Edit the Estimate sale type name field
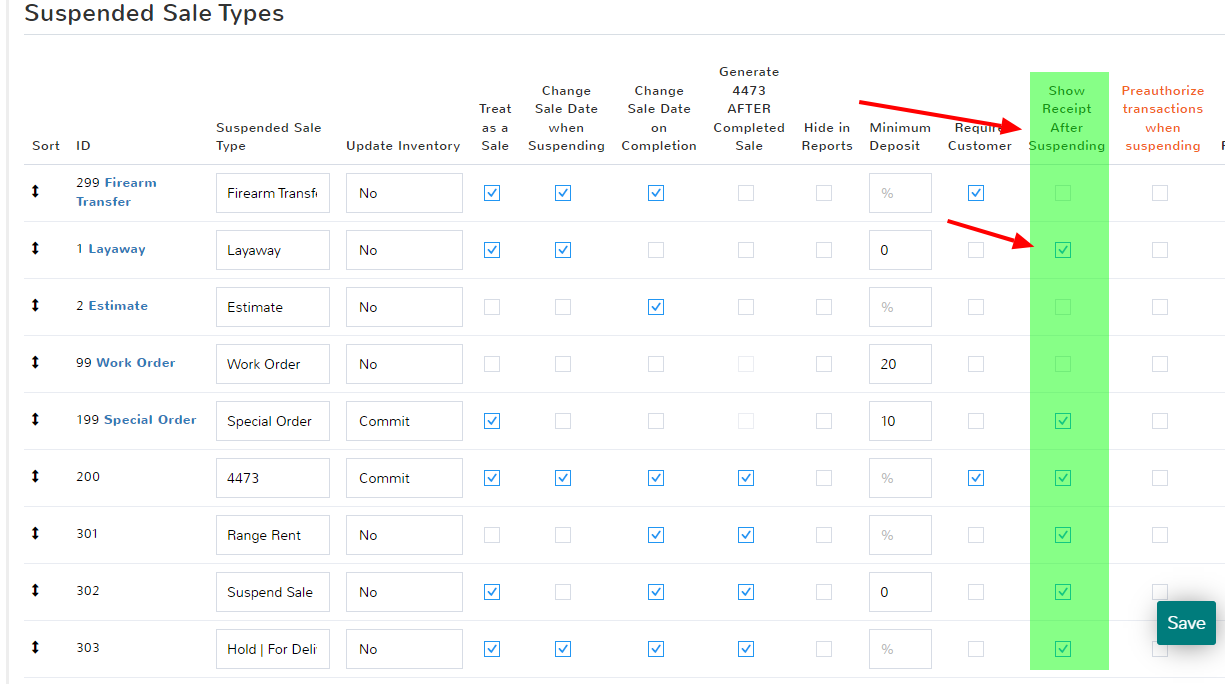Image resolution: width=1225 pixels, height=684 pixels. click(273, 307)
